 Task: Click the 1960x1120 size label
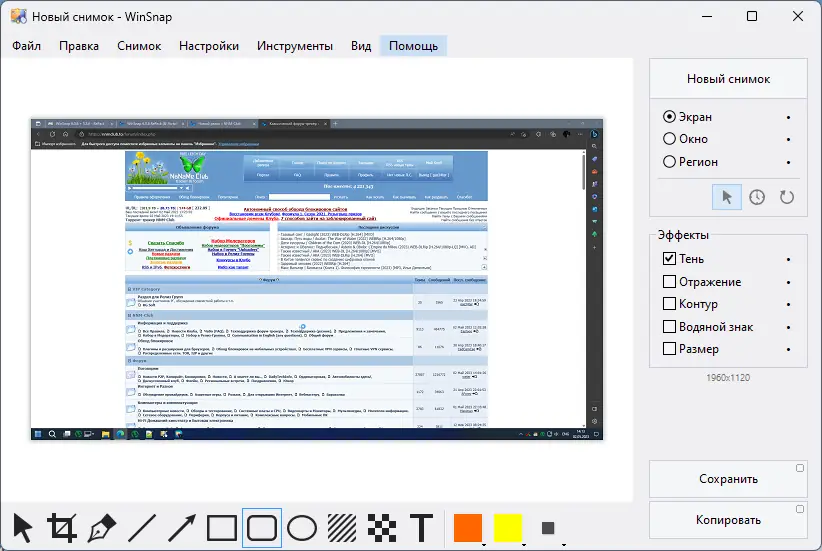[x=728, y=377]
